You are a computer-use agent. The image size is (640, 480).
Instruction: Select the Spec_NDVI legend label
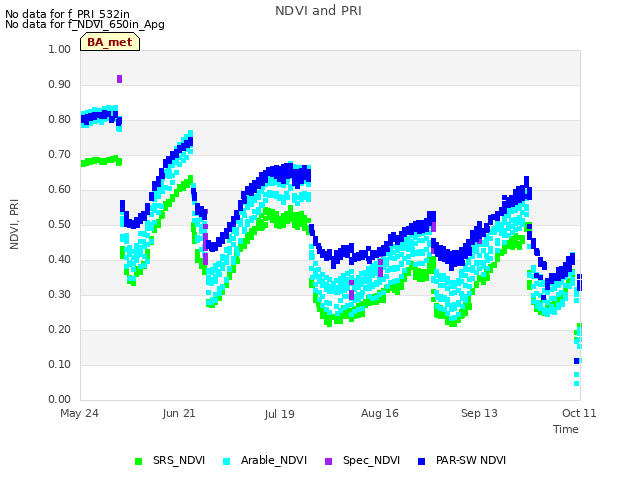[371, 460]
